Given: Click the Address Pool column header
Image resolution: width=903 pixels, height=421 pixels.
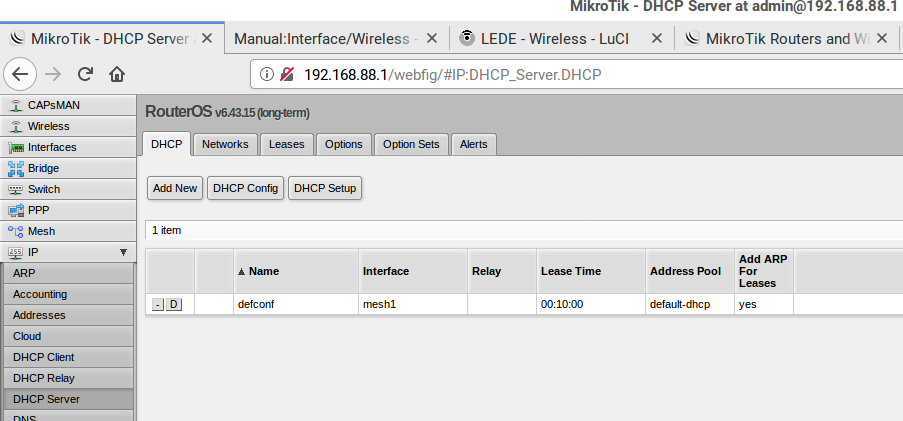Looking at the screenshot, I should click(x=690, y=271).
